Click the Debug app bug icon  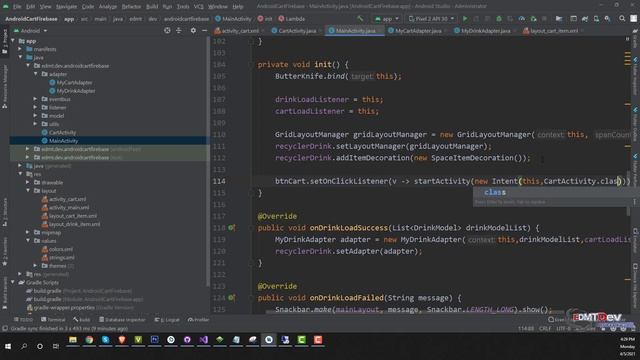click(499, 19)
